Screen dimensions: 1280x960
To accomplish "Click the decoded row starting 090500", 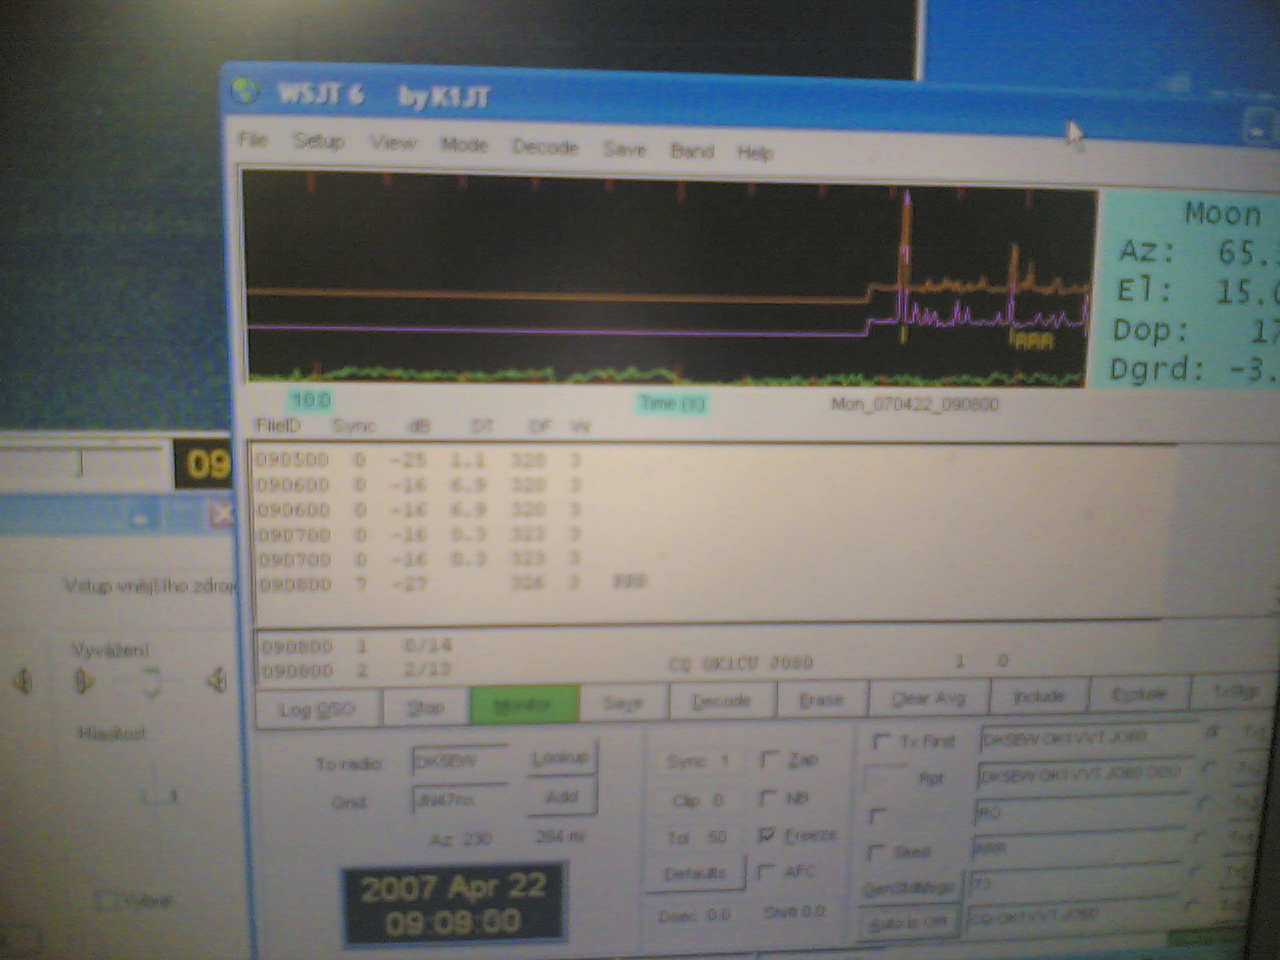I will (418, 460).
